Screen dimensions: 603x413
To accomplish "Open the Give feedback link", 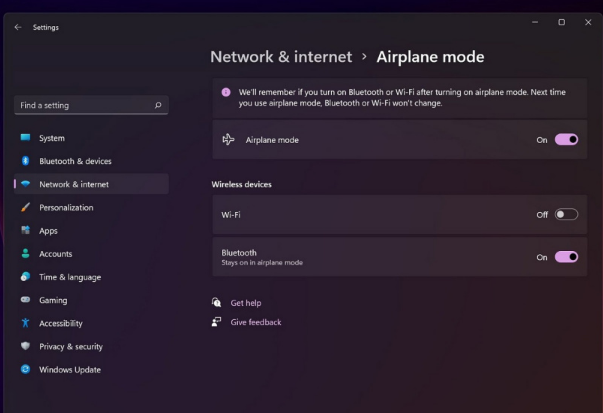I will (x=255, y=322).
